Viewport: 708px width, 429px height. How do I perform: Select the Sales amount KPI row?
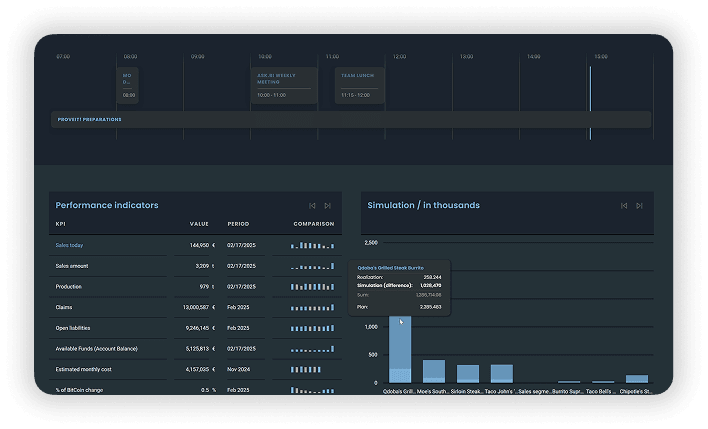tap(72, 266)
